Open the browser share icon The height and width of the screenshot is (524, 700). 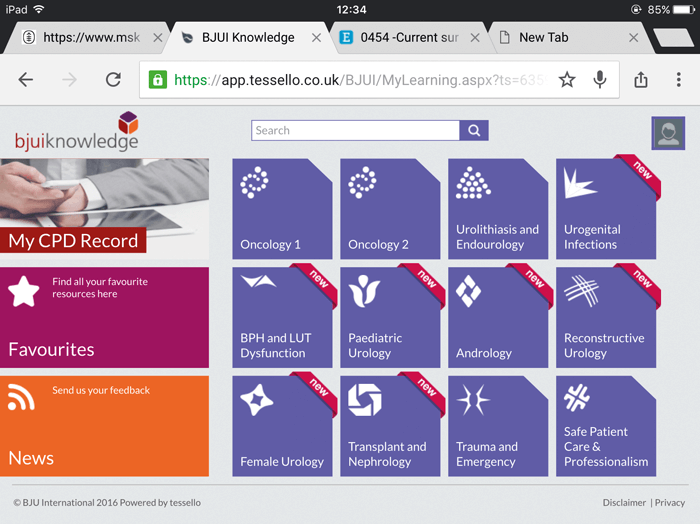(x=641, y=80)
